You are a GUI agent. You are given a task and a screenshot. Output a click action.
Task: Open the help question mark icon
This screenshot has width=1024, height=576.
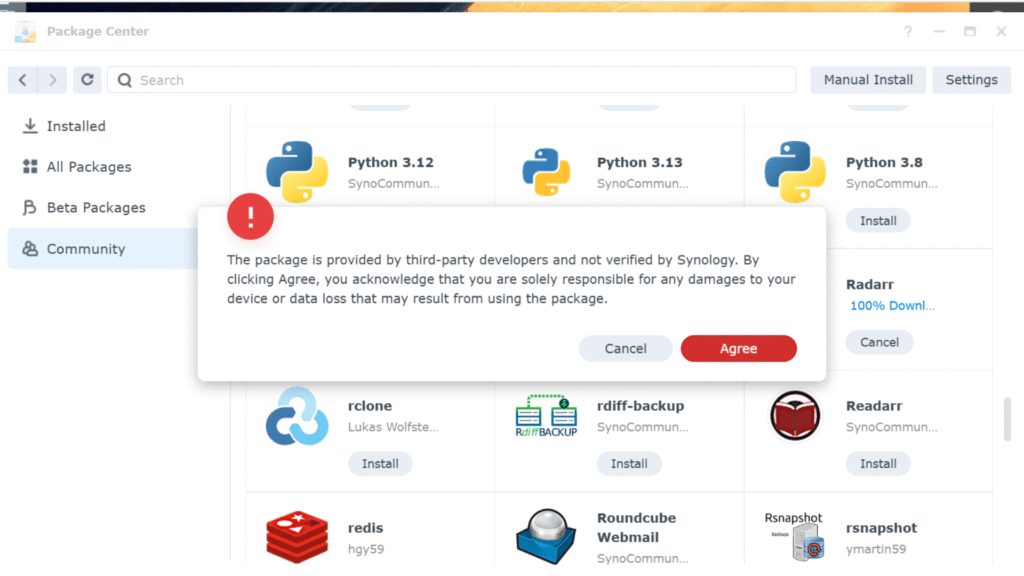[908, 32]
